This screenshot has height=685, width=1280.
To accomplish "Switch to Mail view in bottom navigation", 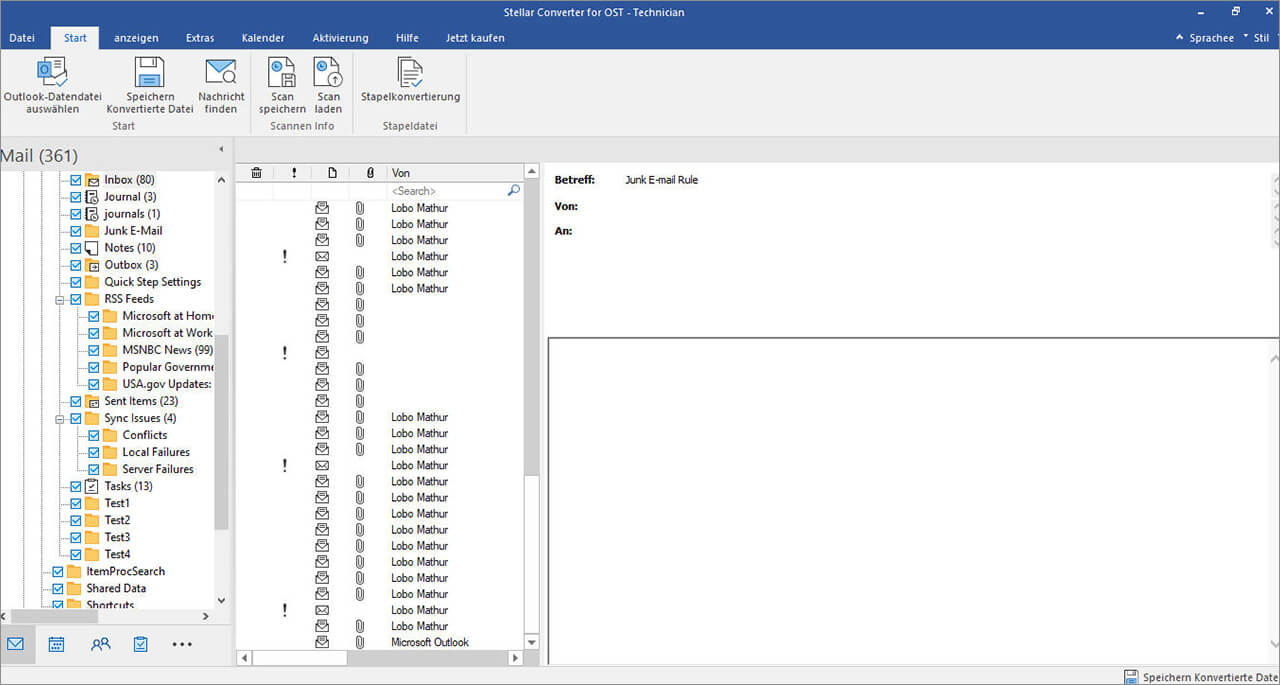I will 16,644.
